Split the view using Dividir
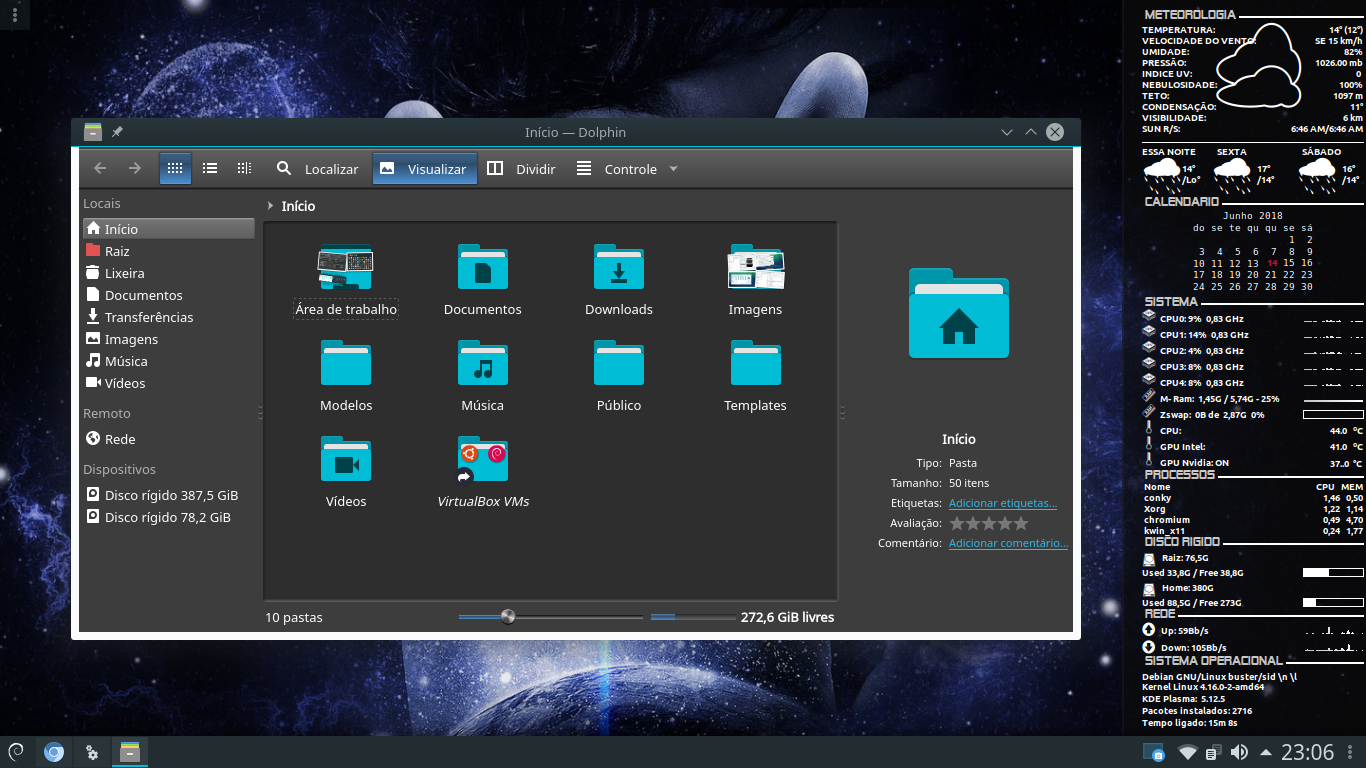The image size is (1366, 768). (x=520, y=168)
